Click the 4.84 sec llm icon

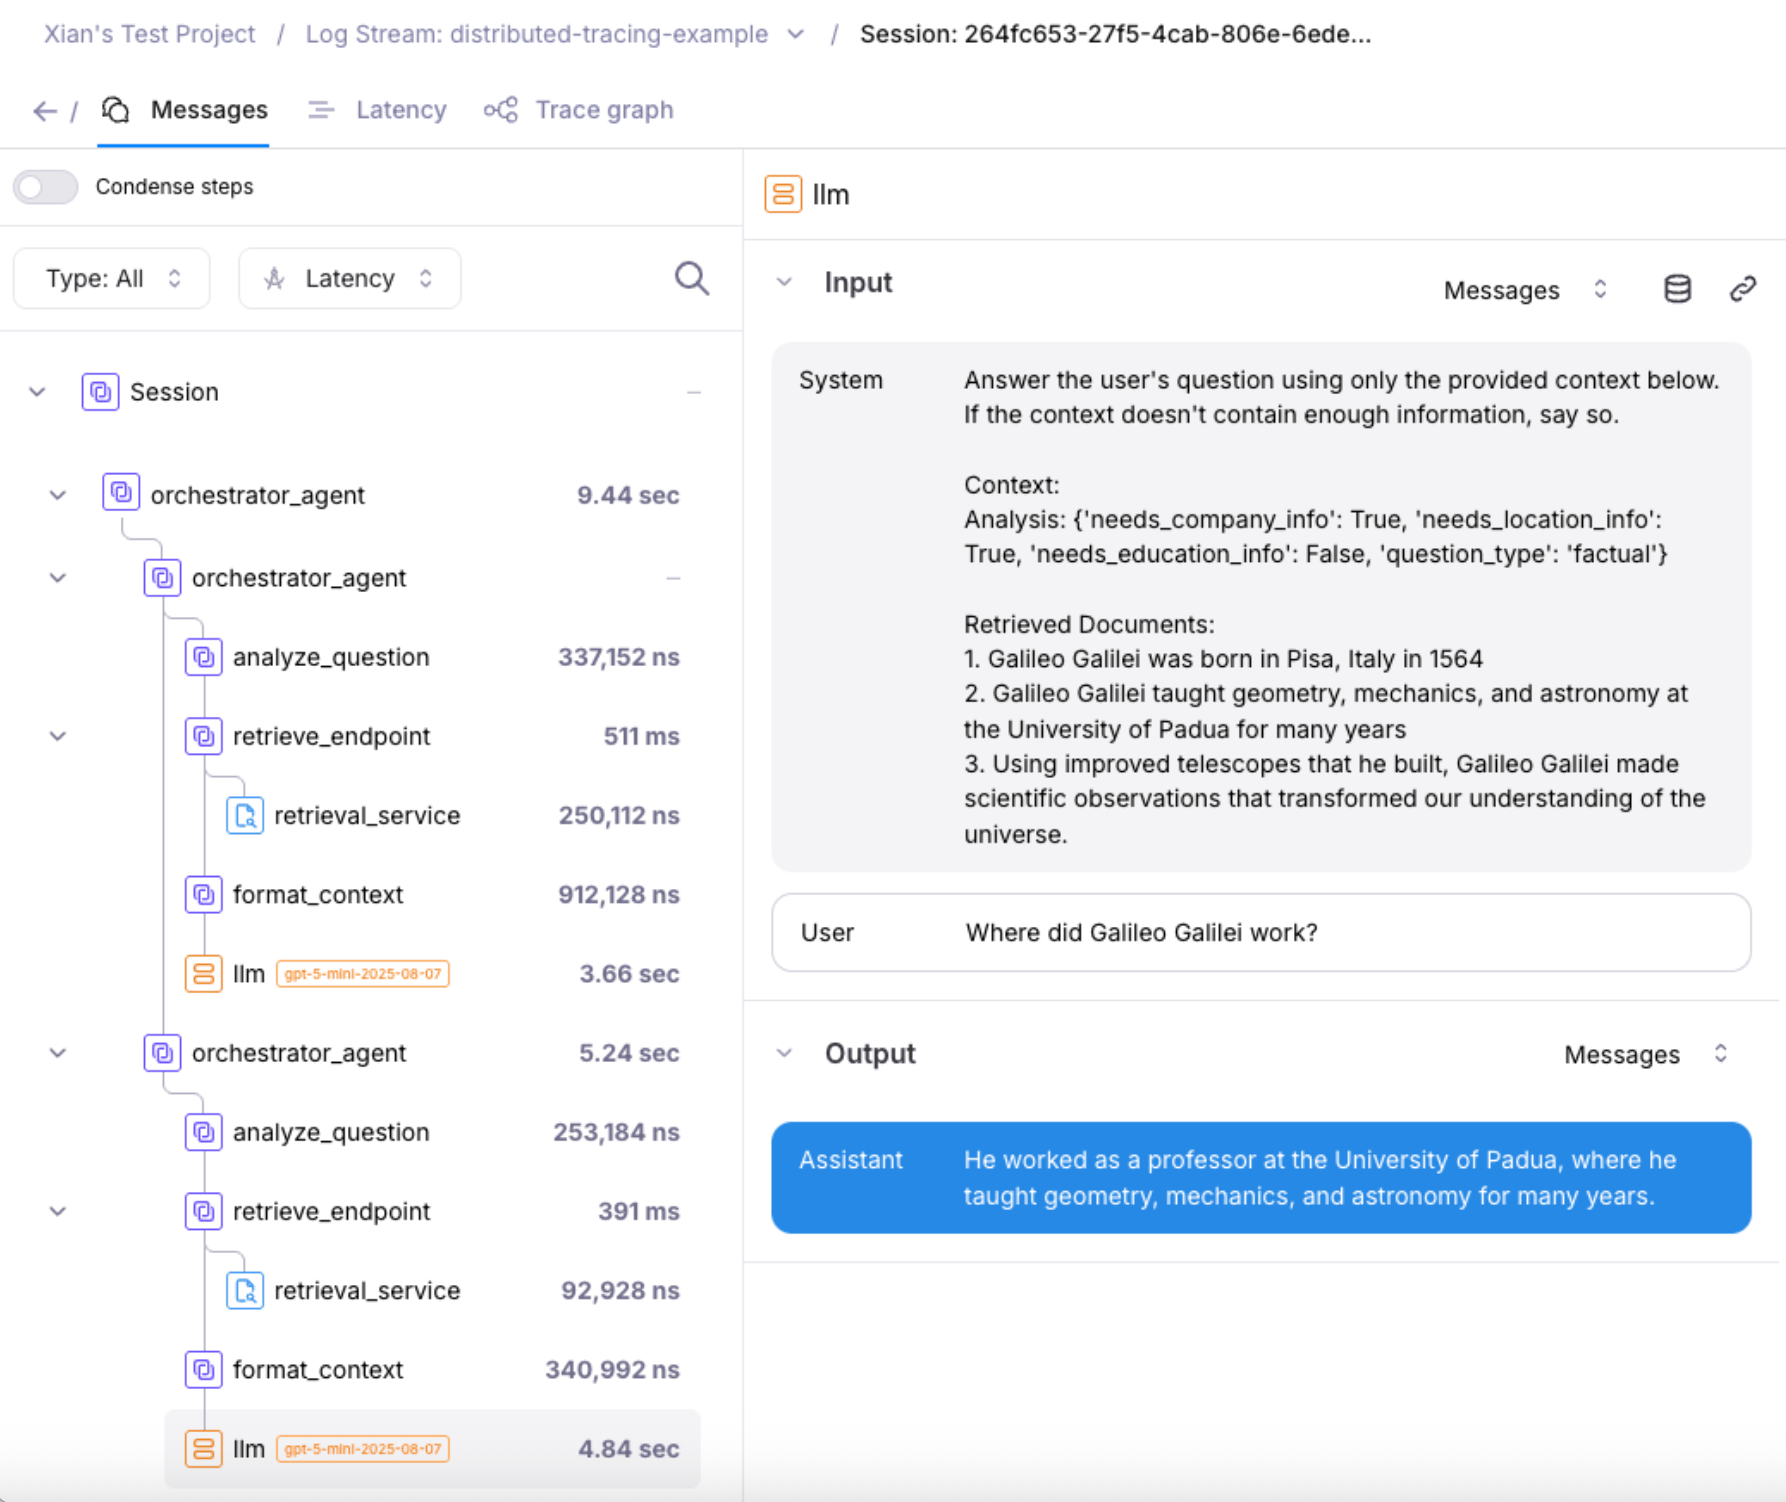point(203,1448)
